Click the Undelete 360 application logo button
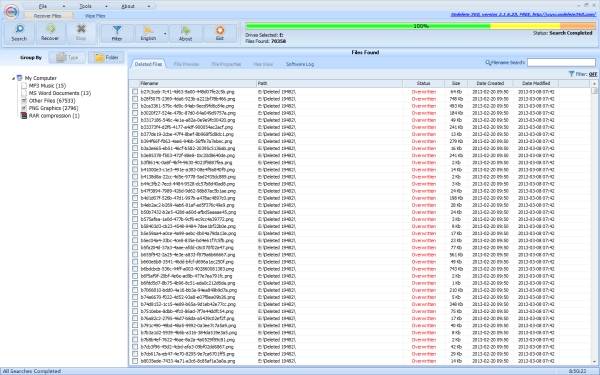 [x=11, y=12]
